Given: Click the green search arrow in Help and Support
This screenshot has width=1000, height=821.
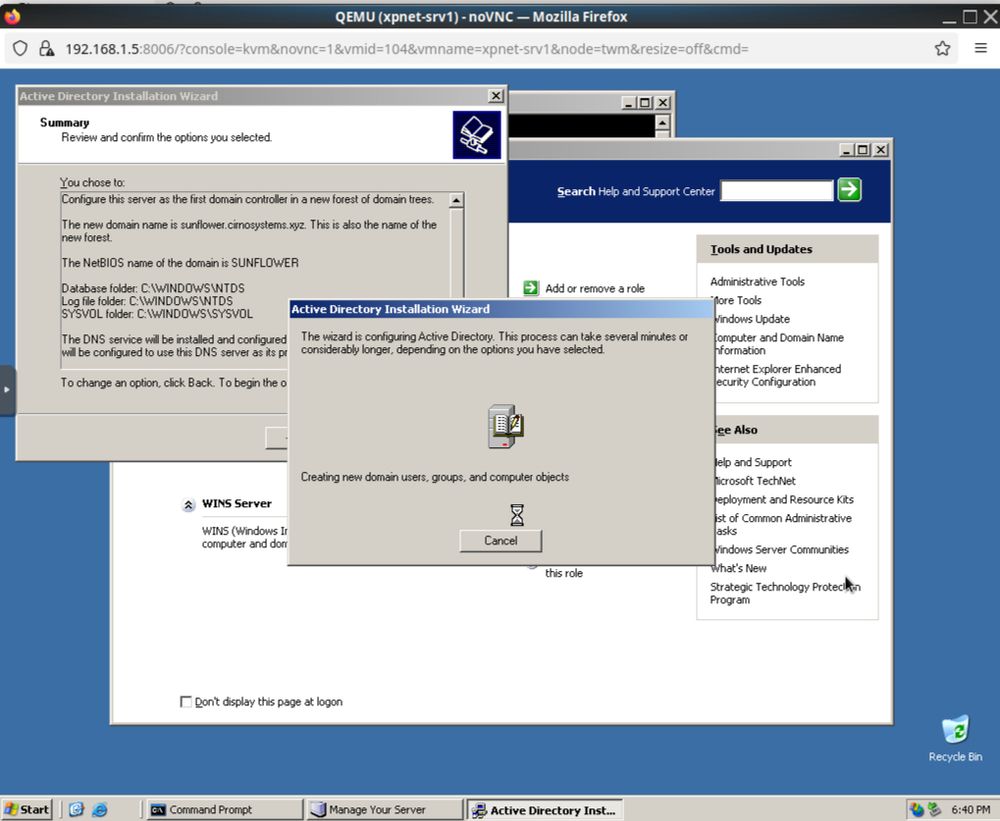Looking at the screenshot, I should [849, 189].
